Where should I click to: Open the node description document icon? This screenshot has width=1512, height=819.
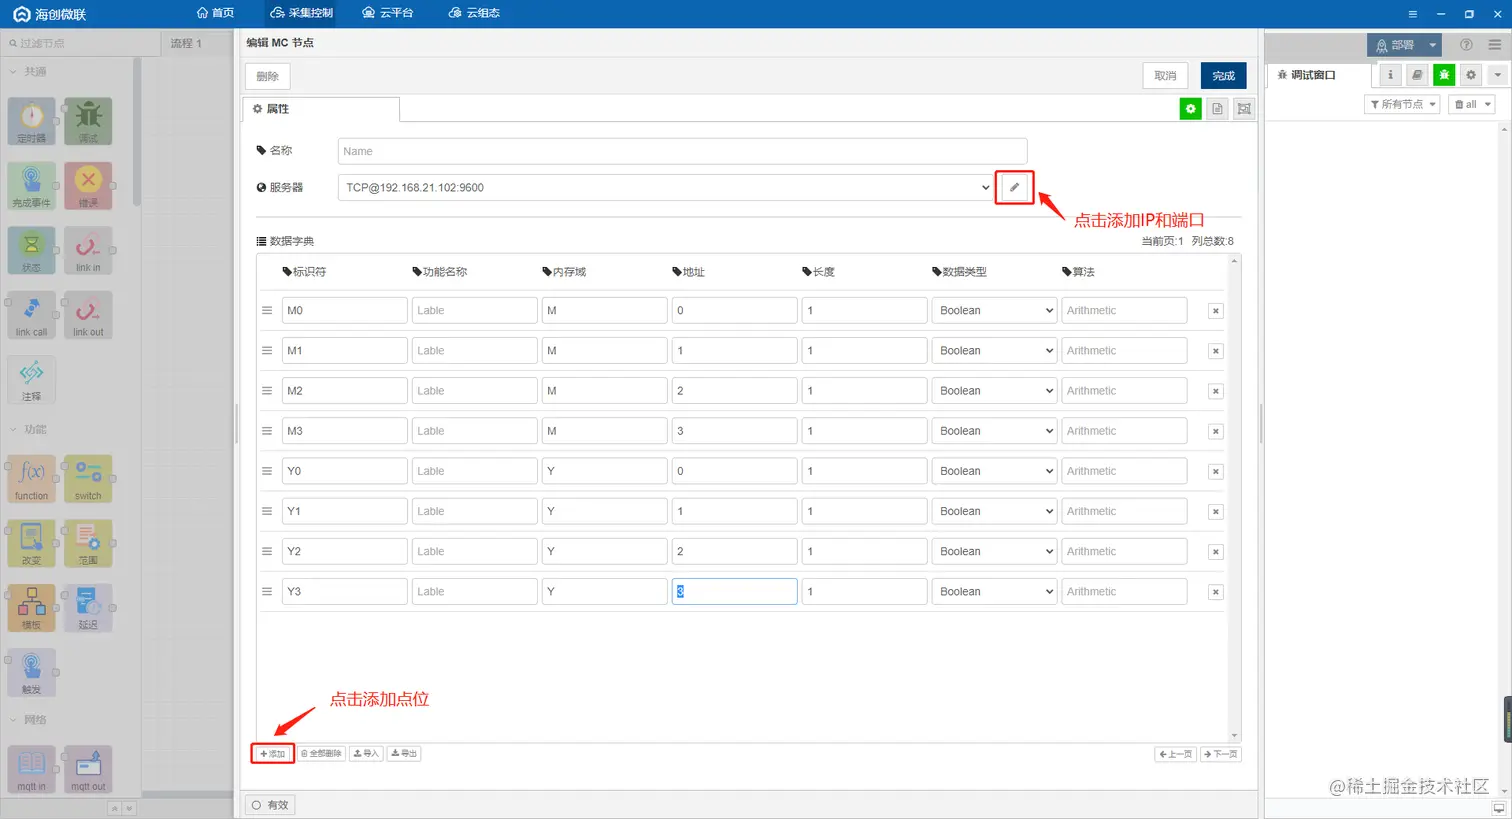click(x=1217, y=109)
